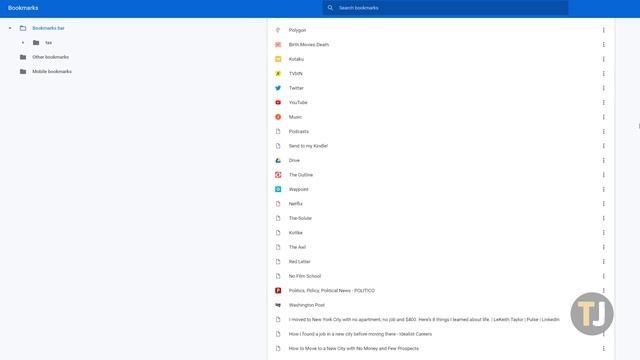Open the three-dot menu for Birth Movies Death

coord(603,44)
